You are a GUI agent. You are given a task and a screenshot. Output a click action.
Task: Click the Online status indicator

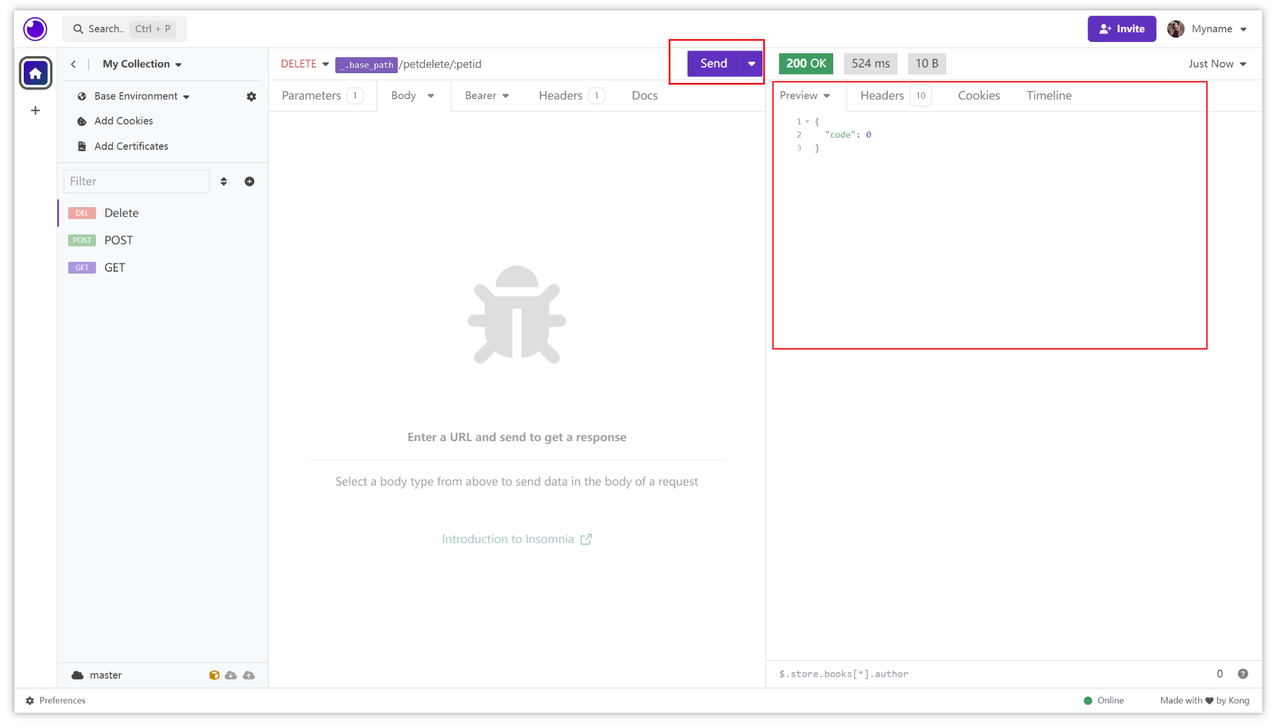click(1104, 701)
